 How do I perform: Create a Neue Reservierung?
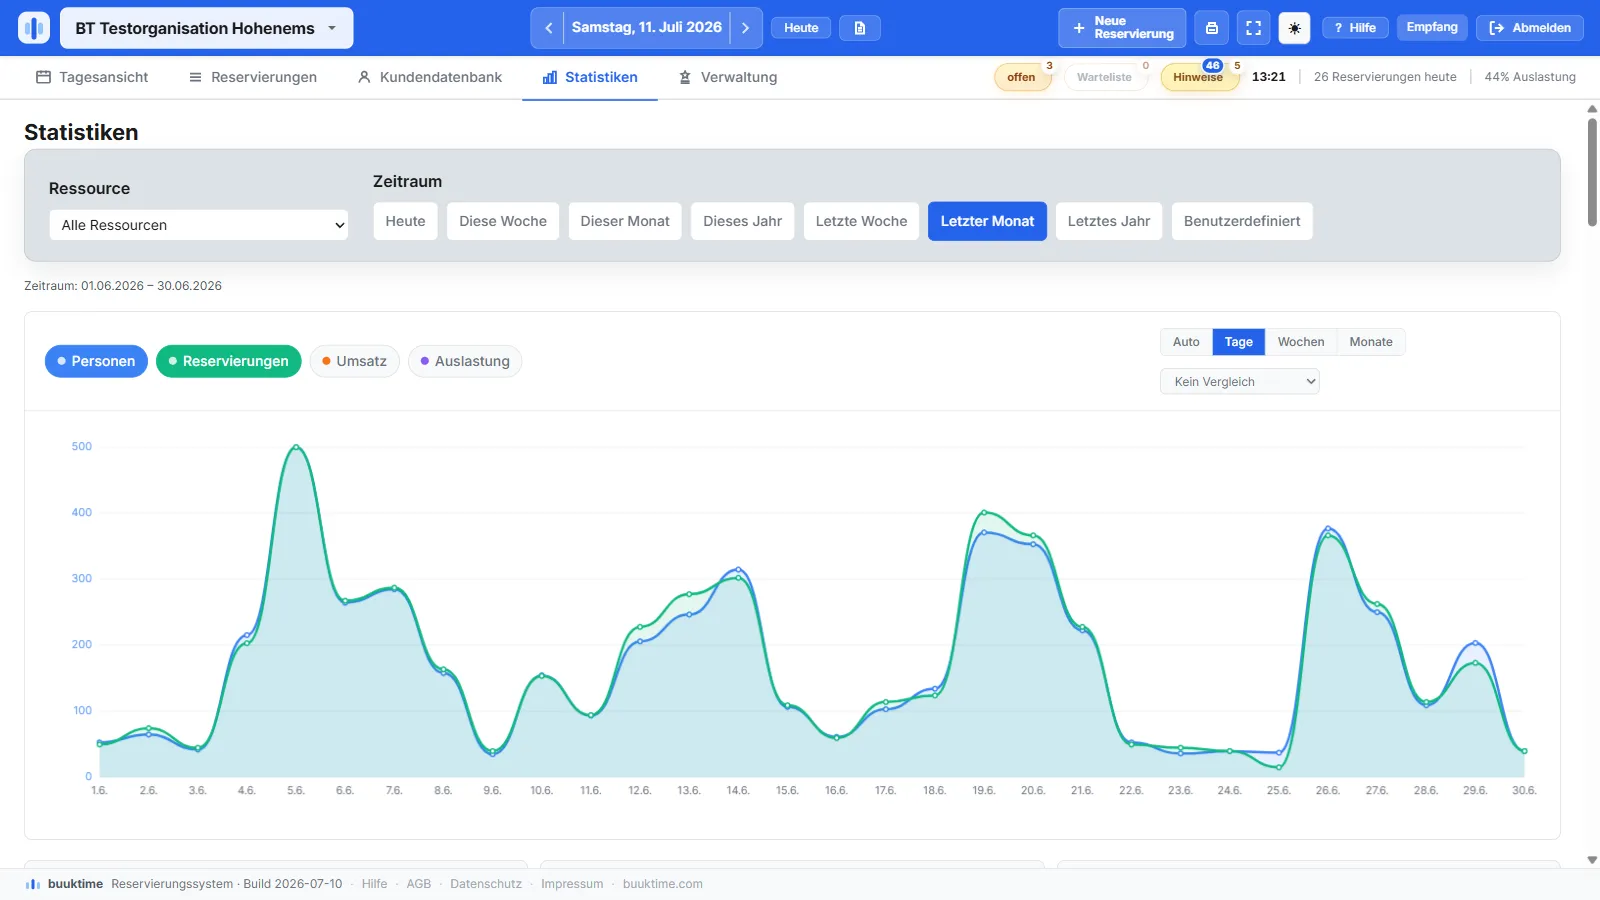(1122, 28)
